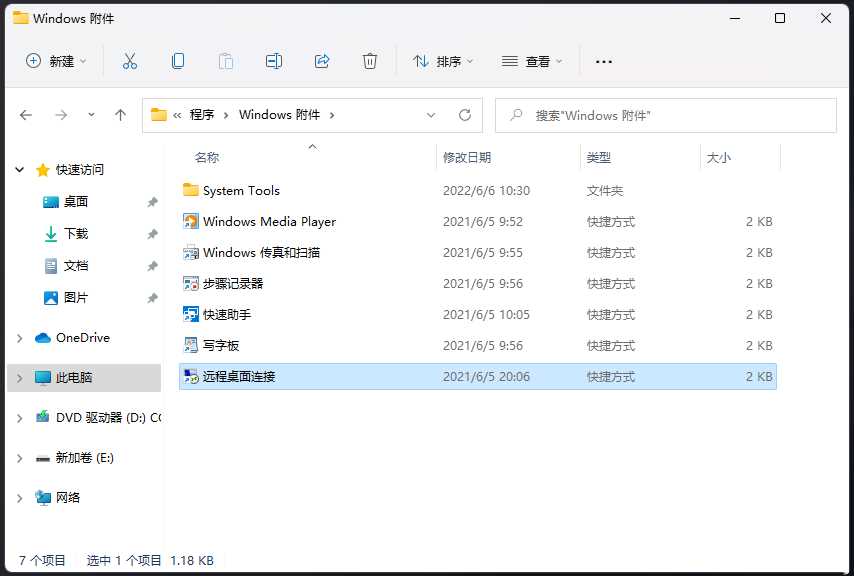
Task: Go up one folder level
Action: 120,115
